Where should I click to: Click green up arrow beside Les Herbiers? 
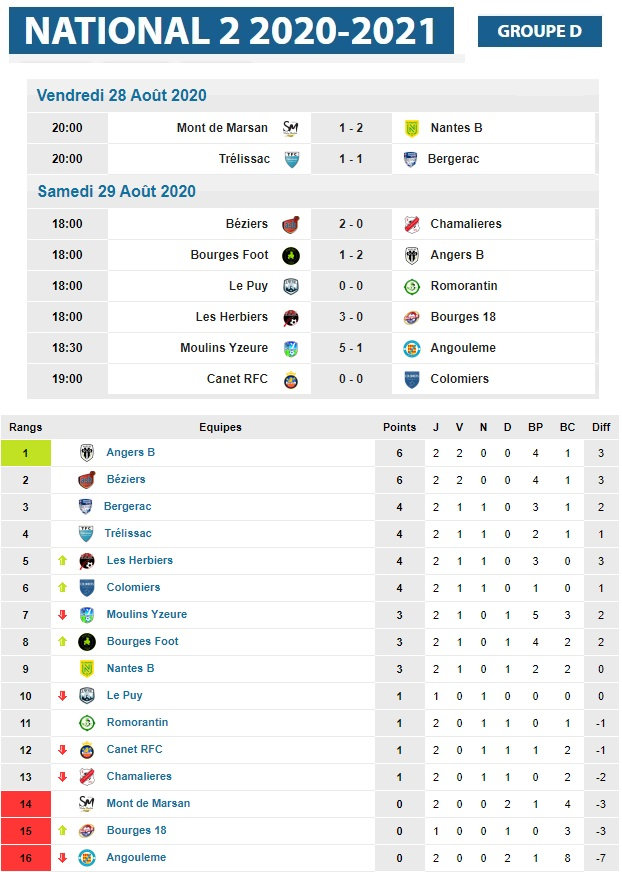tap(62, 561)
